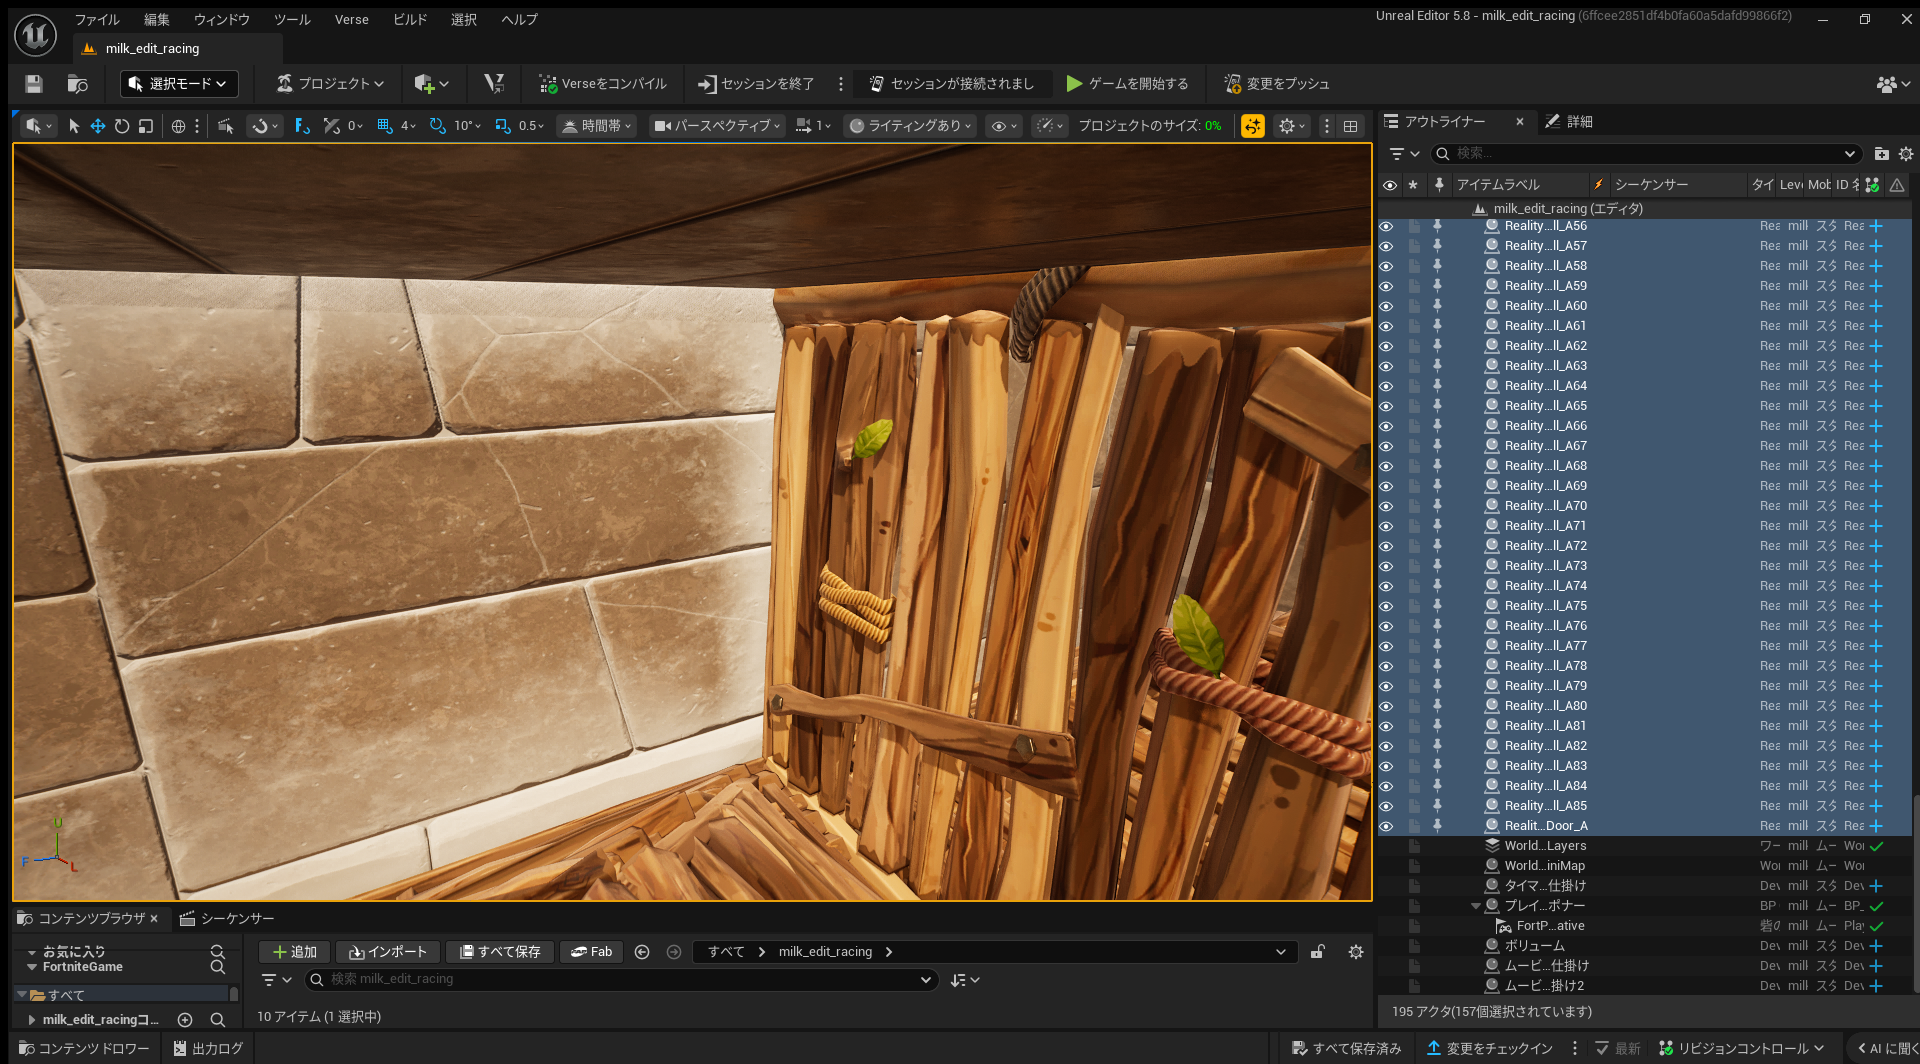Click the yellow realtime override icon in viewport
The image size is (1920, 1064).
click(x=1253, y=126)
